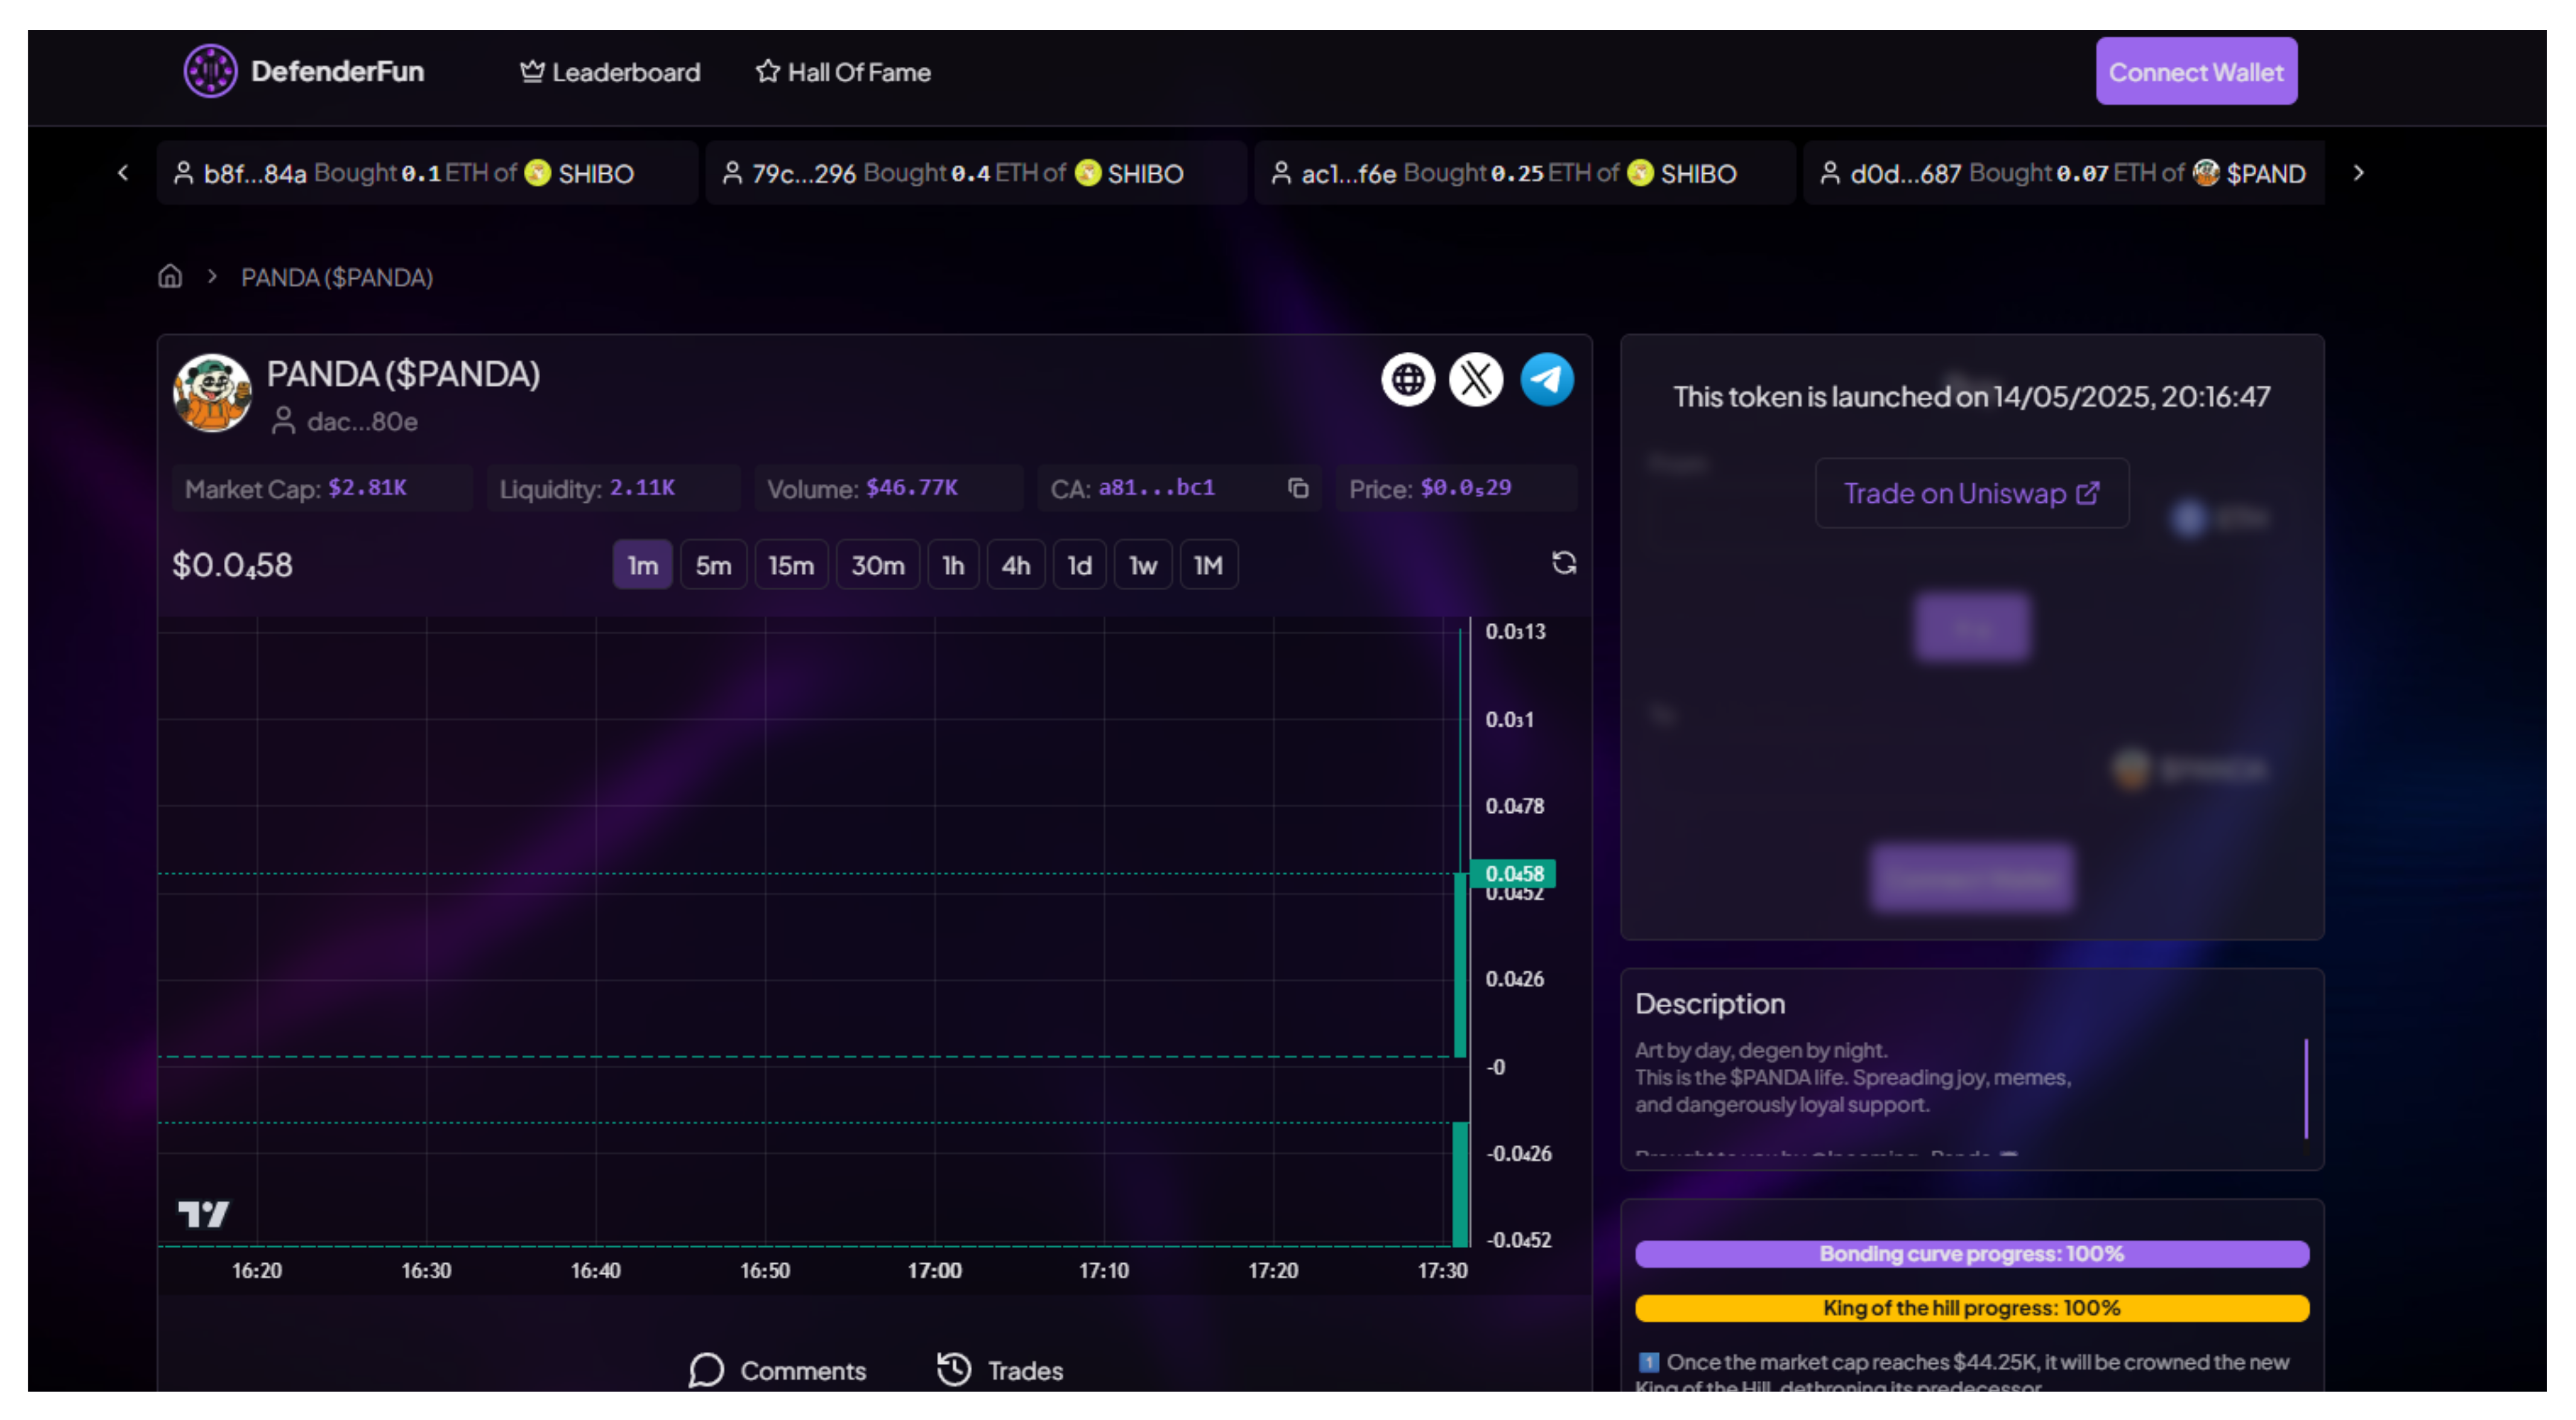The width and height of the screenshot is (2576, 1420).
Task: Click the DefenderFun logo icon
Action: click(210, 71)
